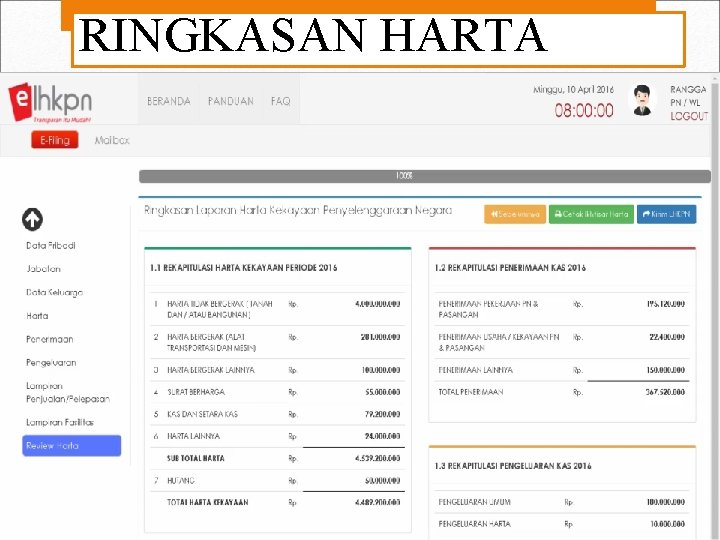Click the 'PENERIMAAN LAINNYA' row label
The image size is (720, 540).
tap(475, 370)
